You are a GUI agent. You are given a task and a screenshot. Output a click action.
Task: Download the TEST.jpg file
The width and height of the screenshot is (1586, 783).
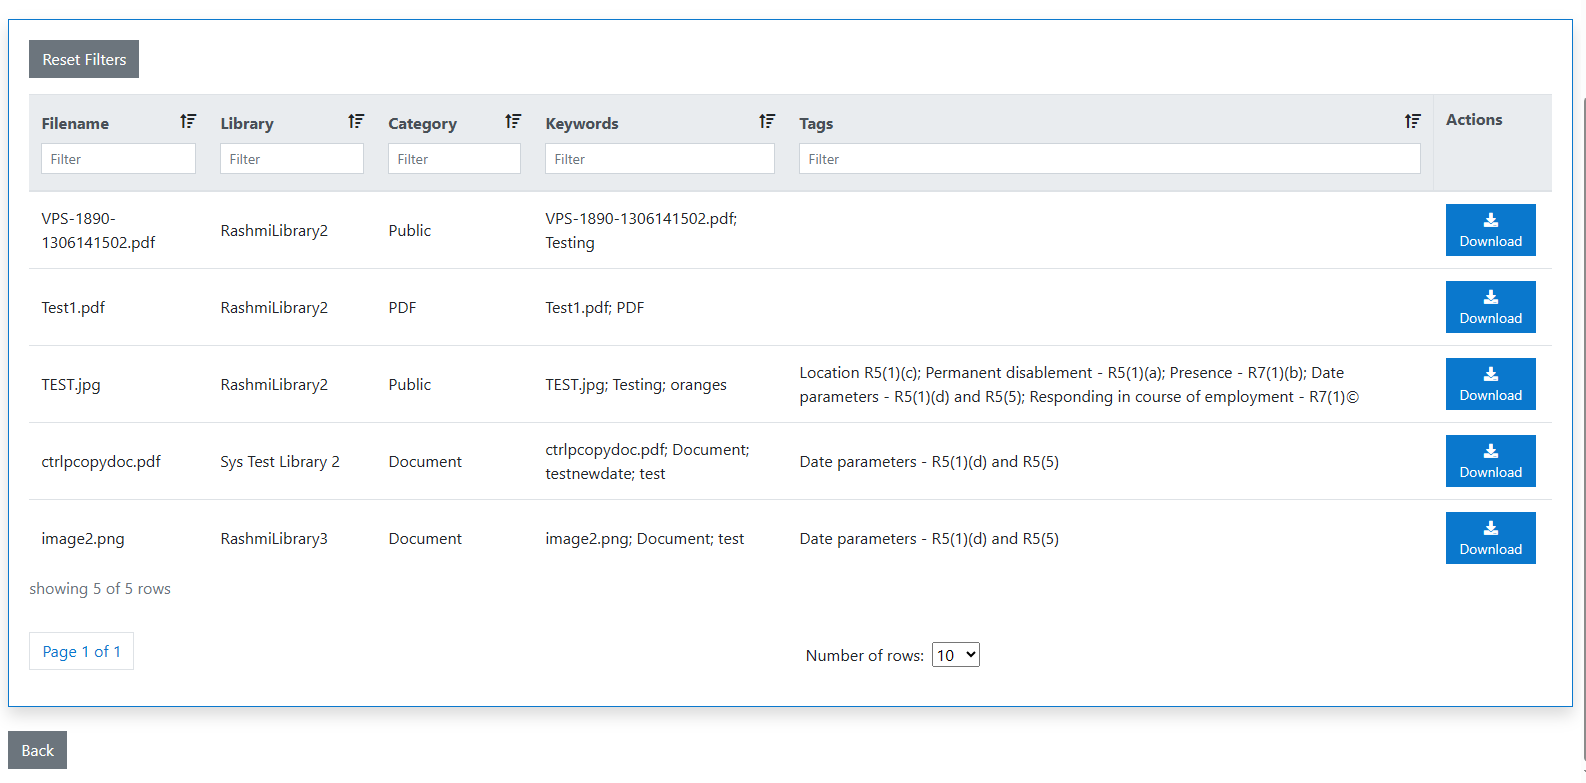(1490, 384)
